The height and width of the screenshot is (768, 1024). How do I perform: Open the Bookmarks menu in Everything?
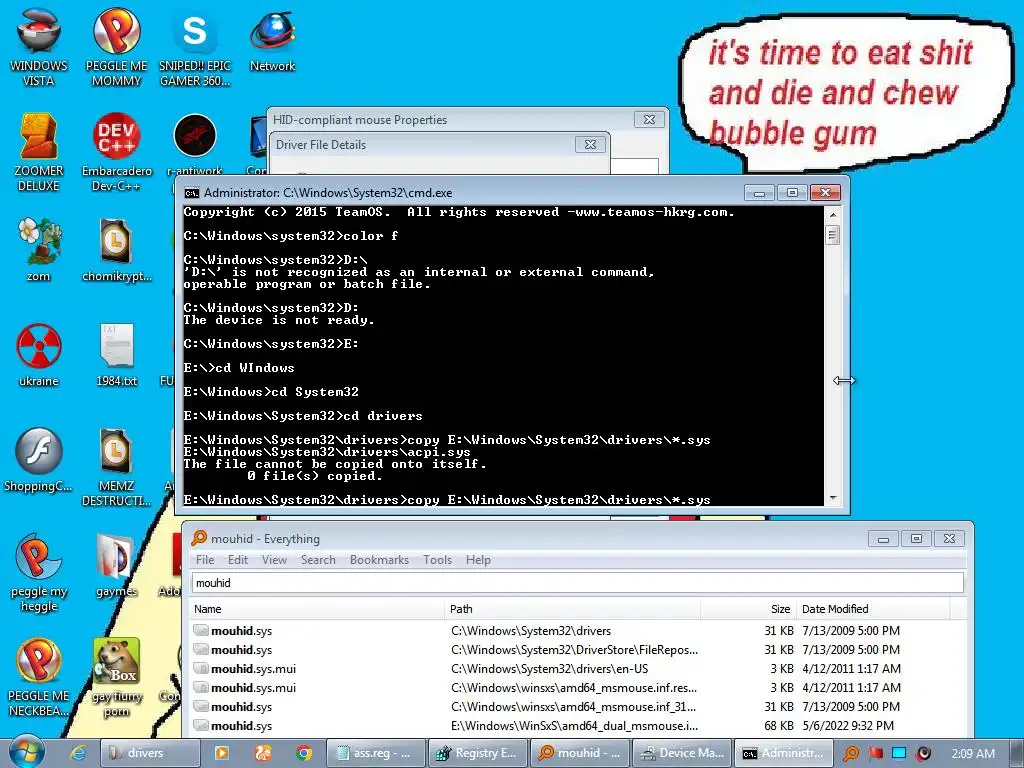tap(379, 560)
